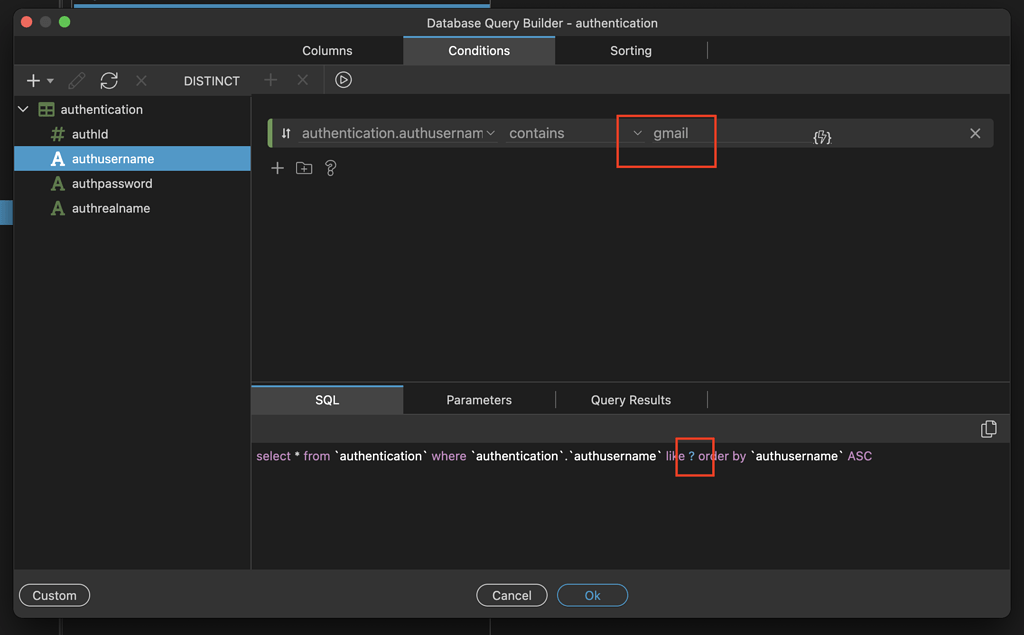This screenshot has width=1024, height=635.
Task: Open the Query Results tab
Action: (x=630, y=399)
